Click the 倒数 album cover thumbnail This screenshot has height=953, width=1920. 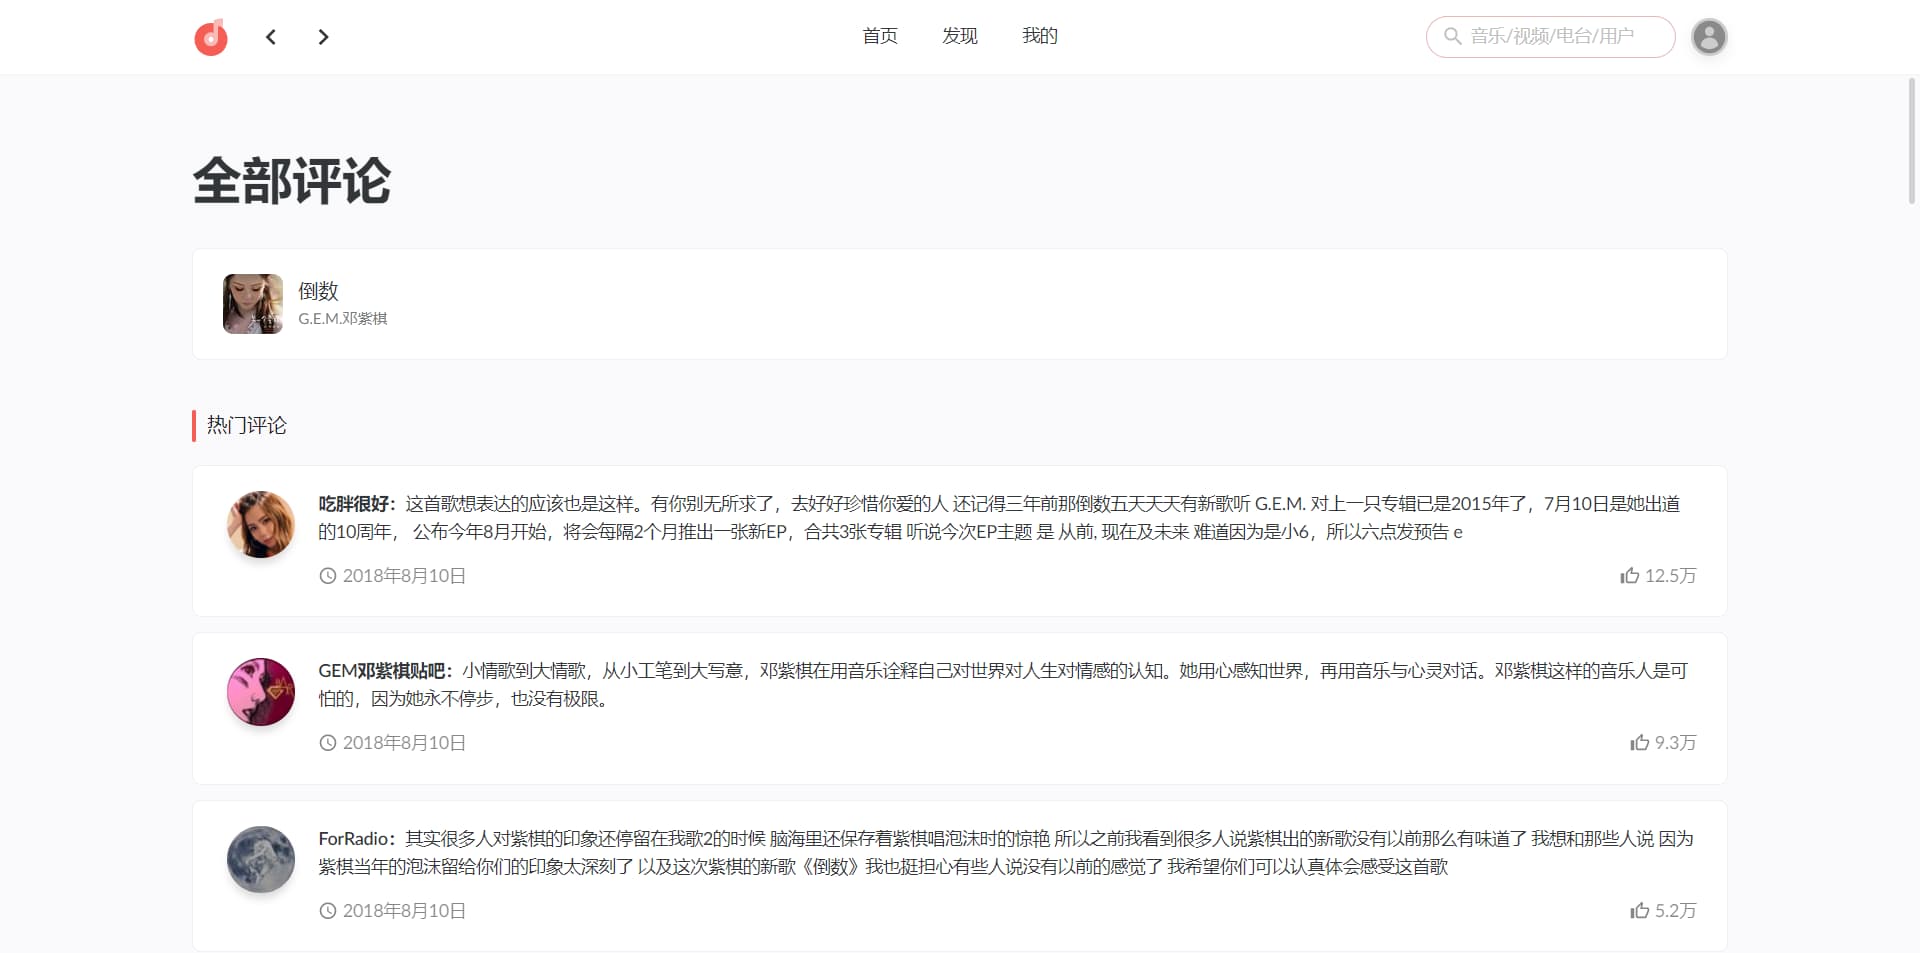252,303
